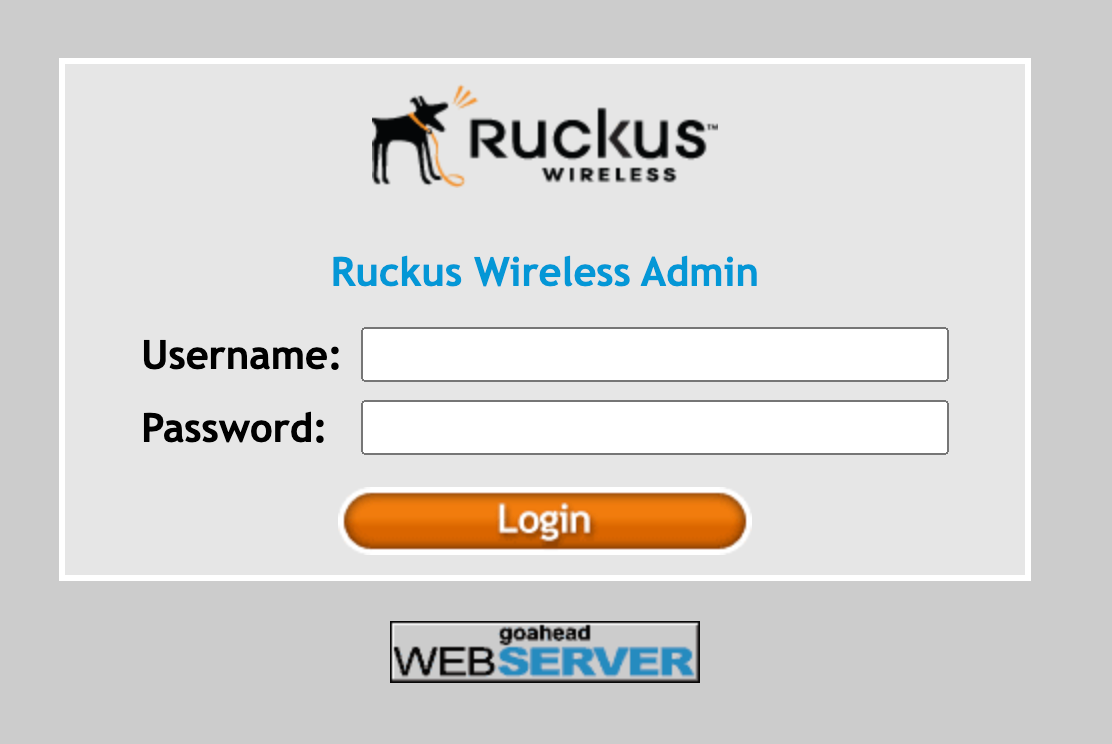Image resolution: width=1112 pixels, height=744 pixels.
Task: Click the WIRELESS text beneath Ruckus wordmark
Action: [x=609, y=174]
